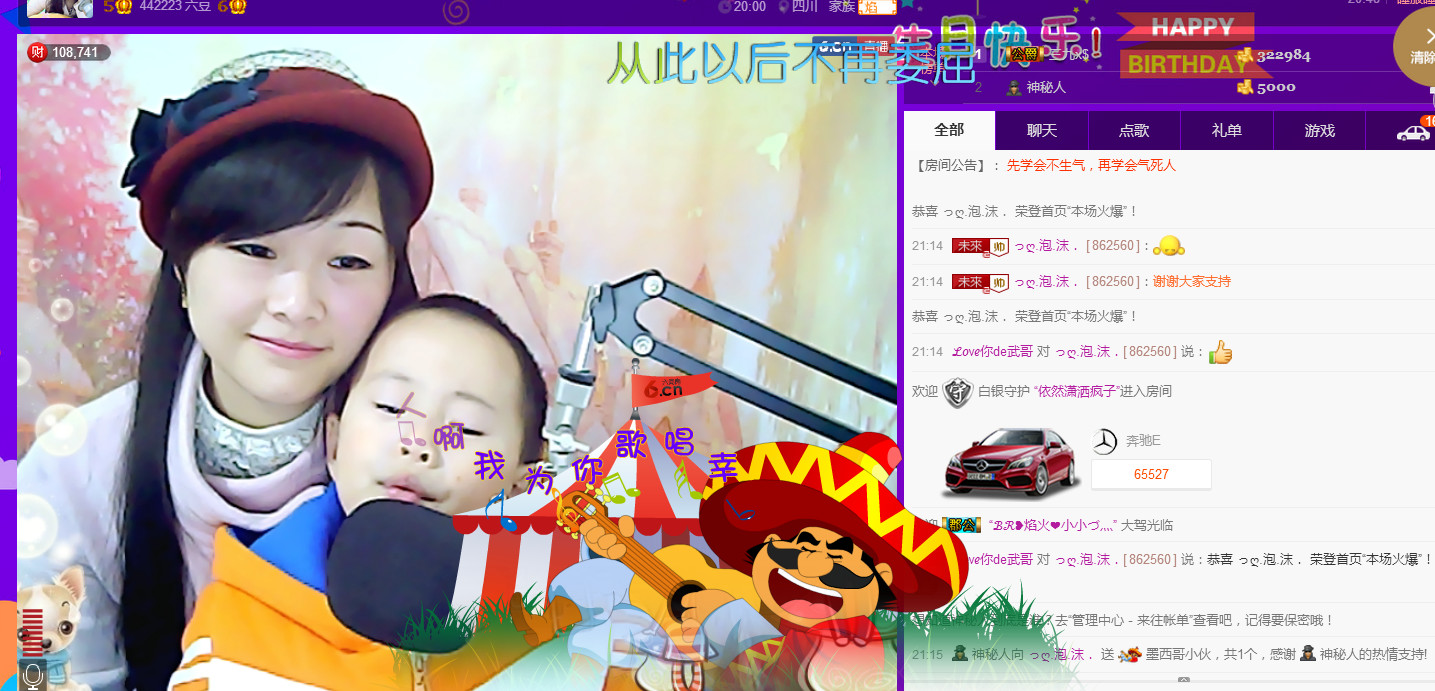Screen dimensions: 1435x691
Task: Click the silver guardian shield icon
Action: point(958,392)
